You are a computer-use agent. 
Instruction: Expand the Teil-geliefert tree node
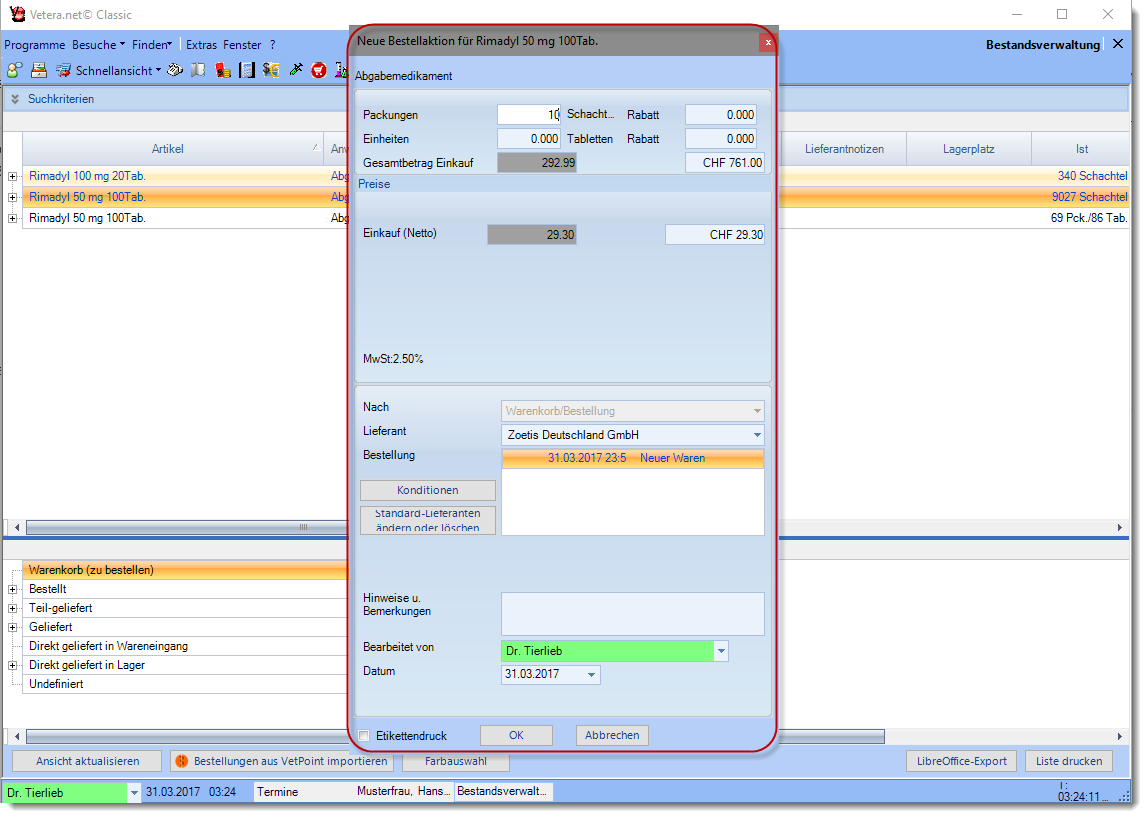13,608
